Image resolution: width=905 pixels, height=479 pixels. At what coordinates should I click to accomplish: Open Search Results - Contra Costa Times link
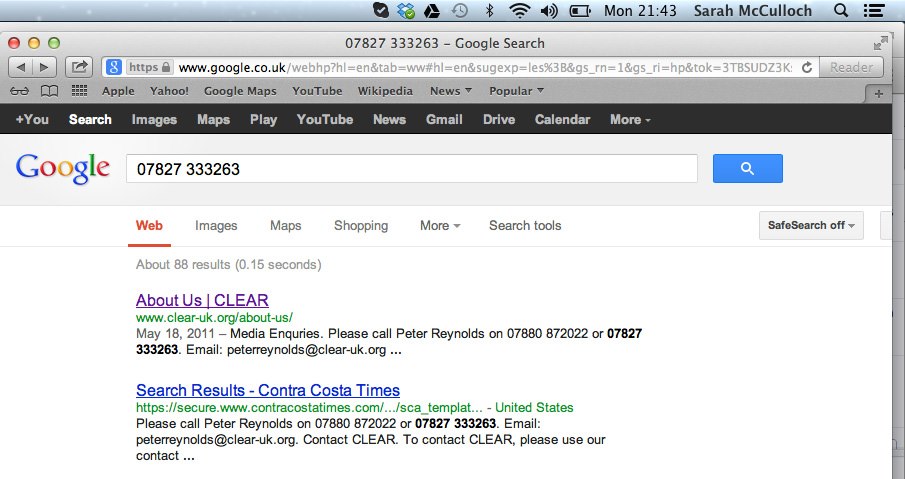point(268,390)
